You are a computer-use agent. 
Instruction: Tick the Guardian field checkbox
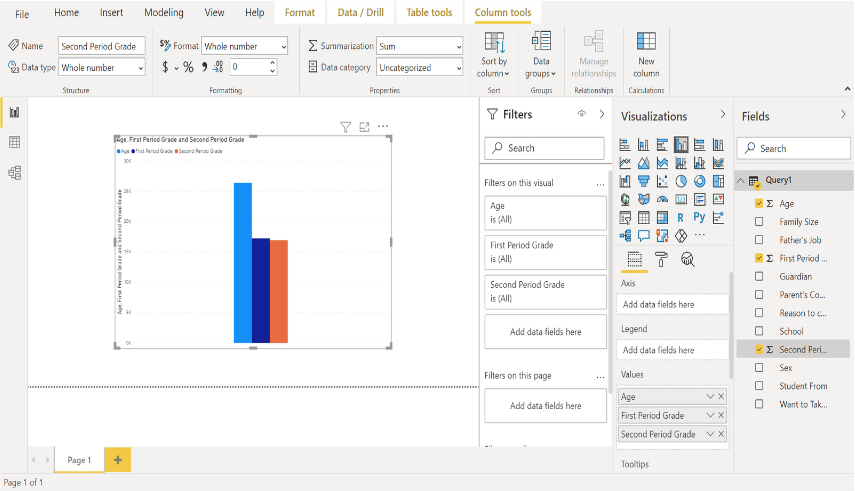pyautogui.click(x=759, y=277)
